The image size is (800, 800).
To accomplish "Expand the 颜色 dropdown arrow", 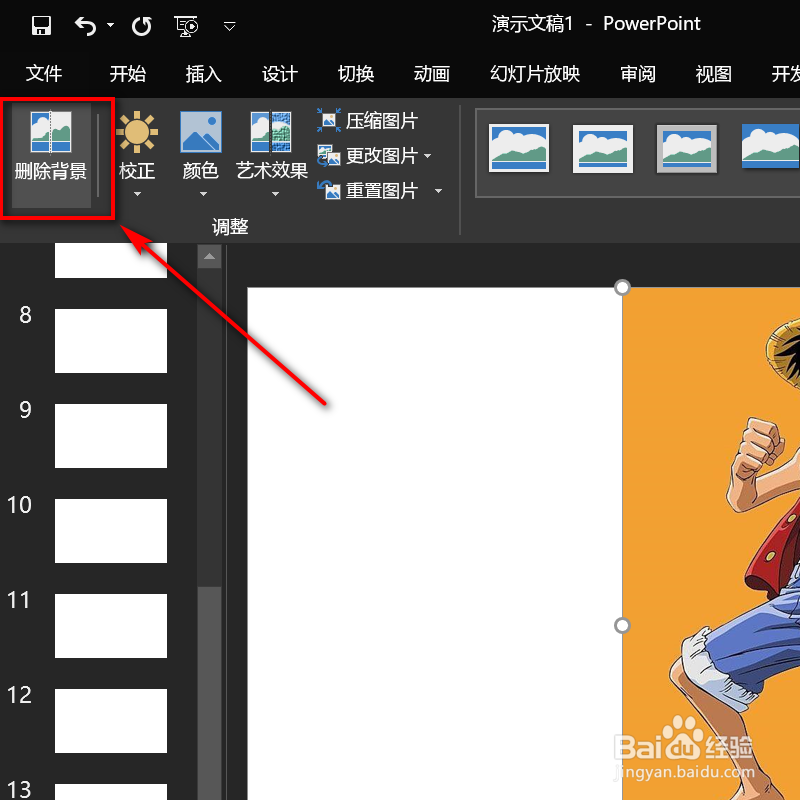I will click(203, 194).
